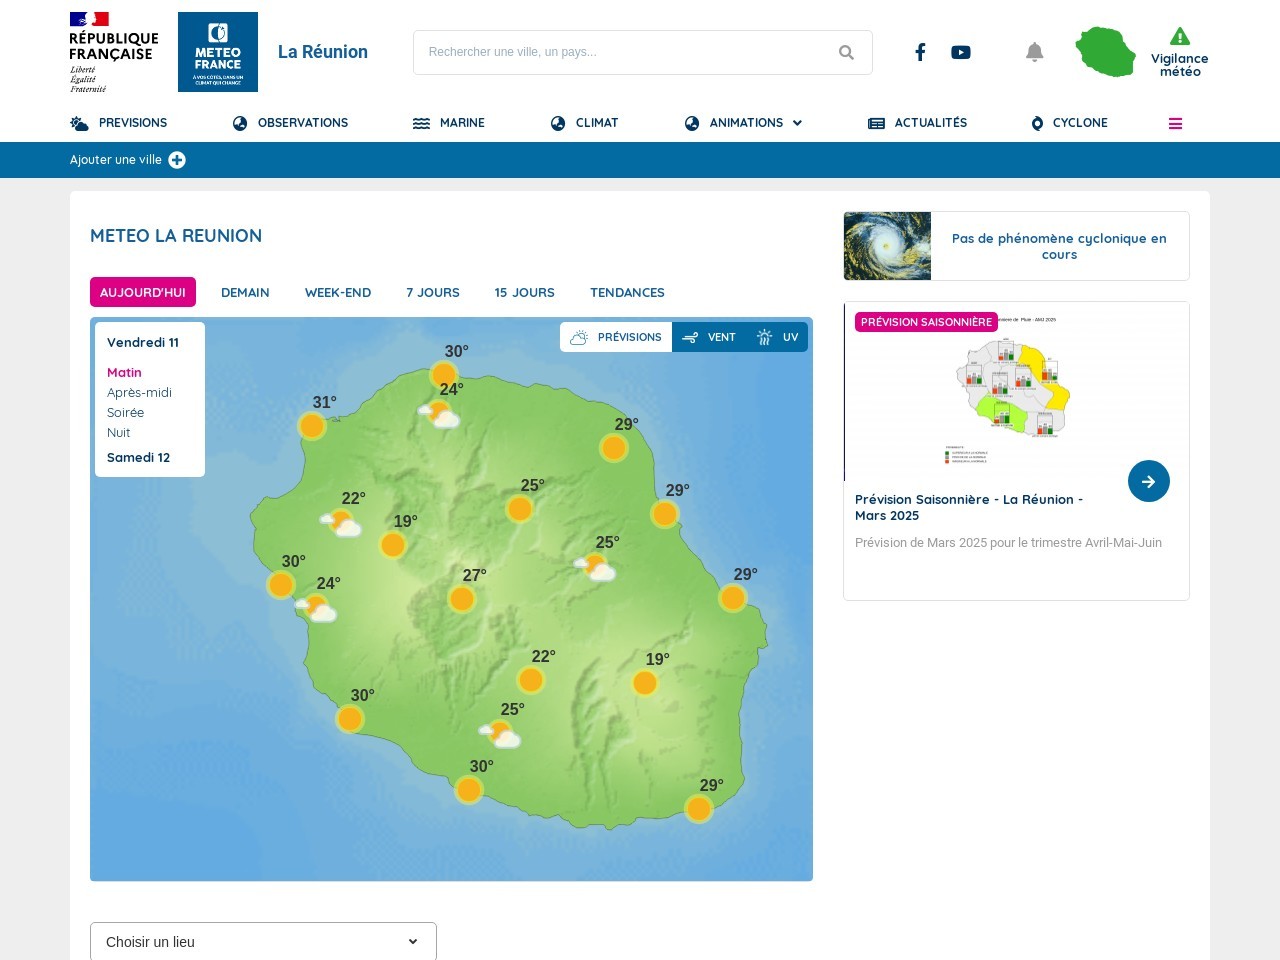Click the PREVISIONS weather icon in the nav bar

79,123
